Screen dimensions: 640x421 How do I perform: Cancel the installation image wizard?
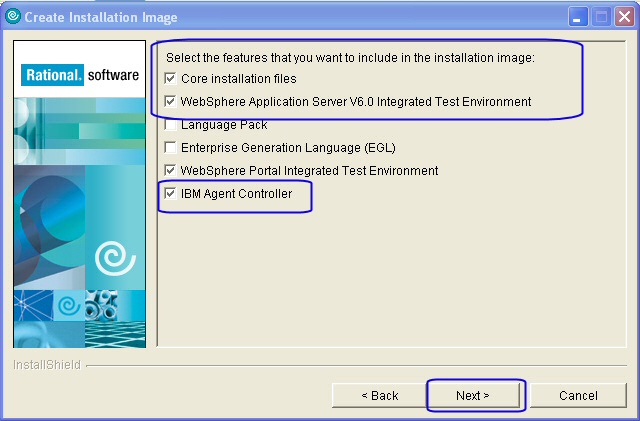click(578, 395)
